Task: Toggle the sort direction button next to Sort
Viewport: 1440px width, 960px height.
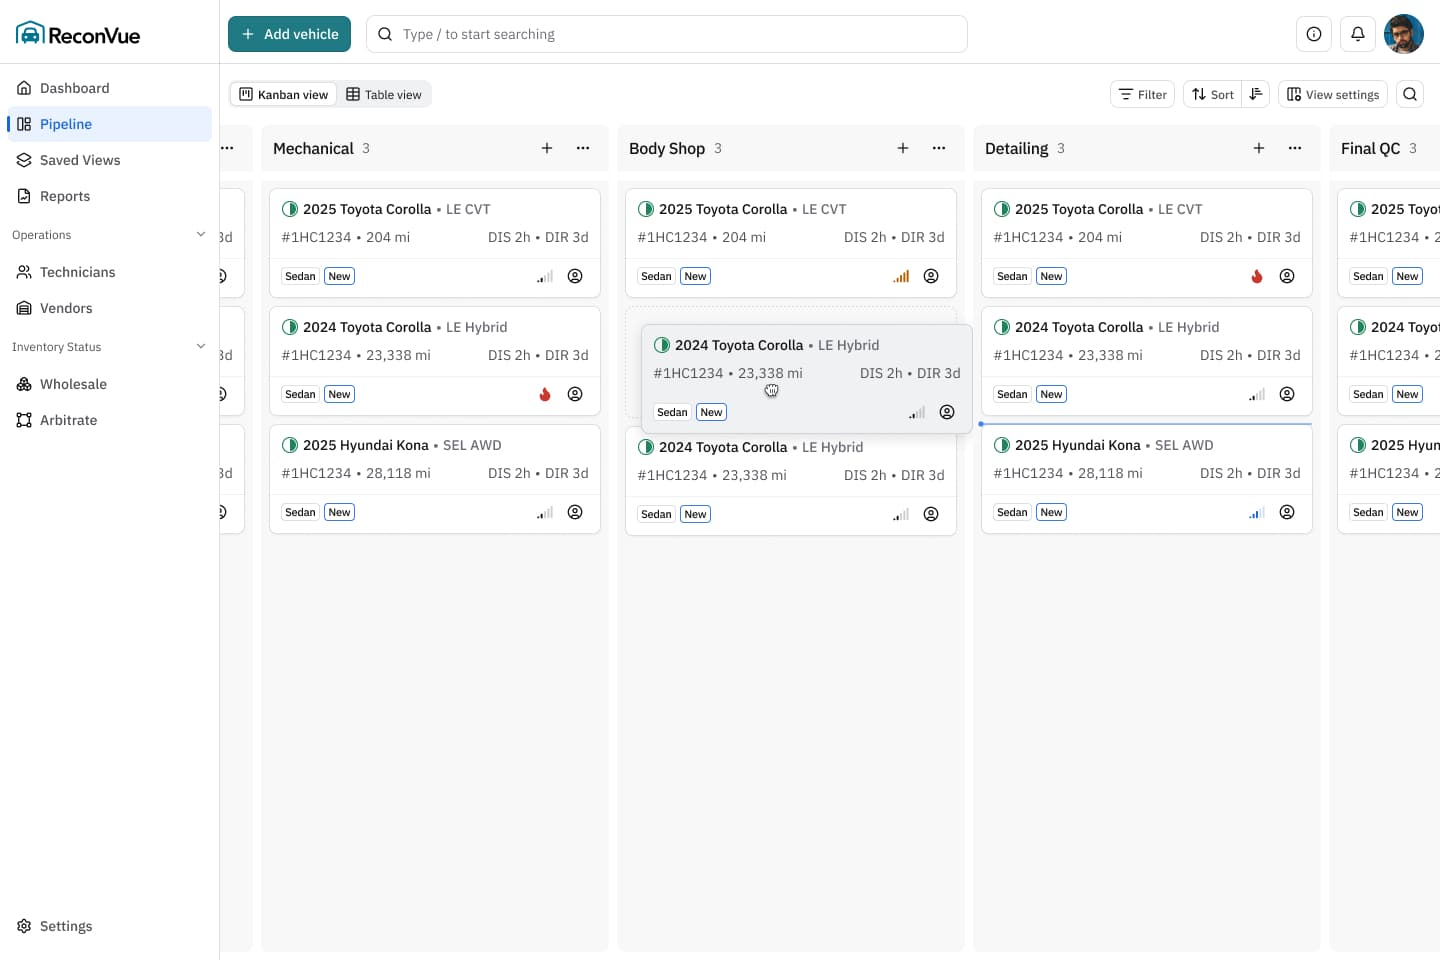Action: pos(1256,93)
